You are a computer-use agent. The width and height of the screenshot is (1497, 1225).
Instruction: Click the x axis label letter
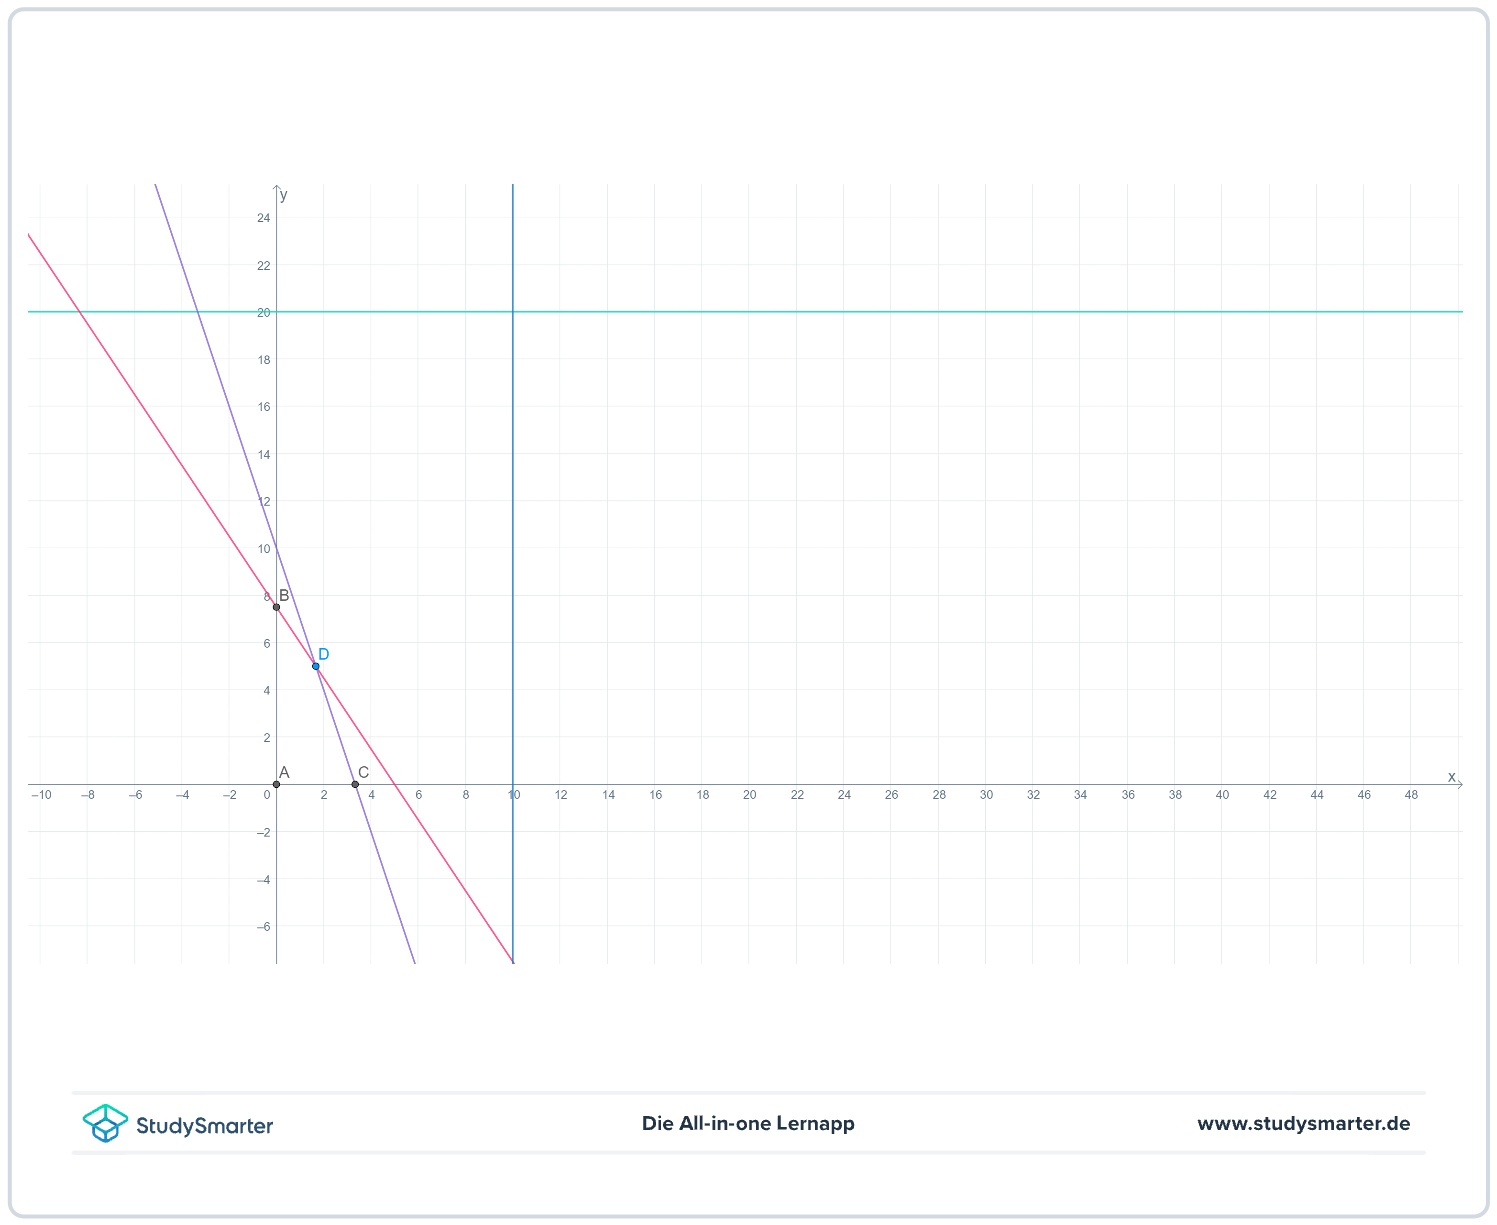pos(1452,776)
